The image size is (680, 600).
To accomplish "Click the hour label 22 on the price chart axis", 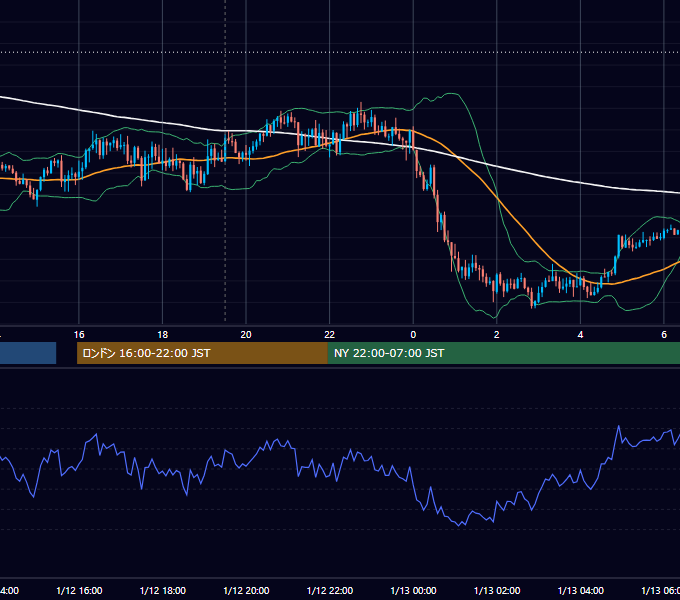I will click(330, 335).
